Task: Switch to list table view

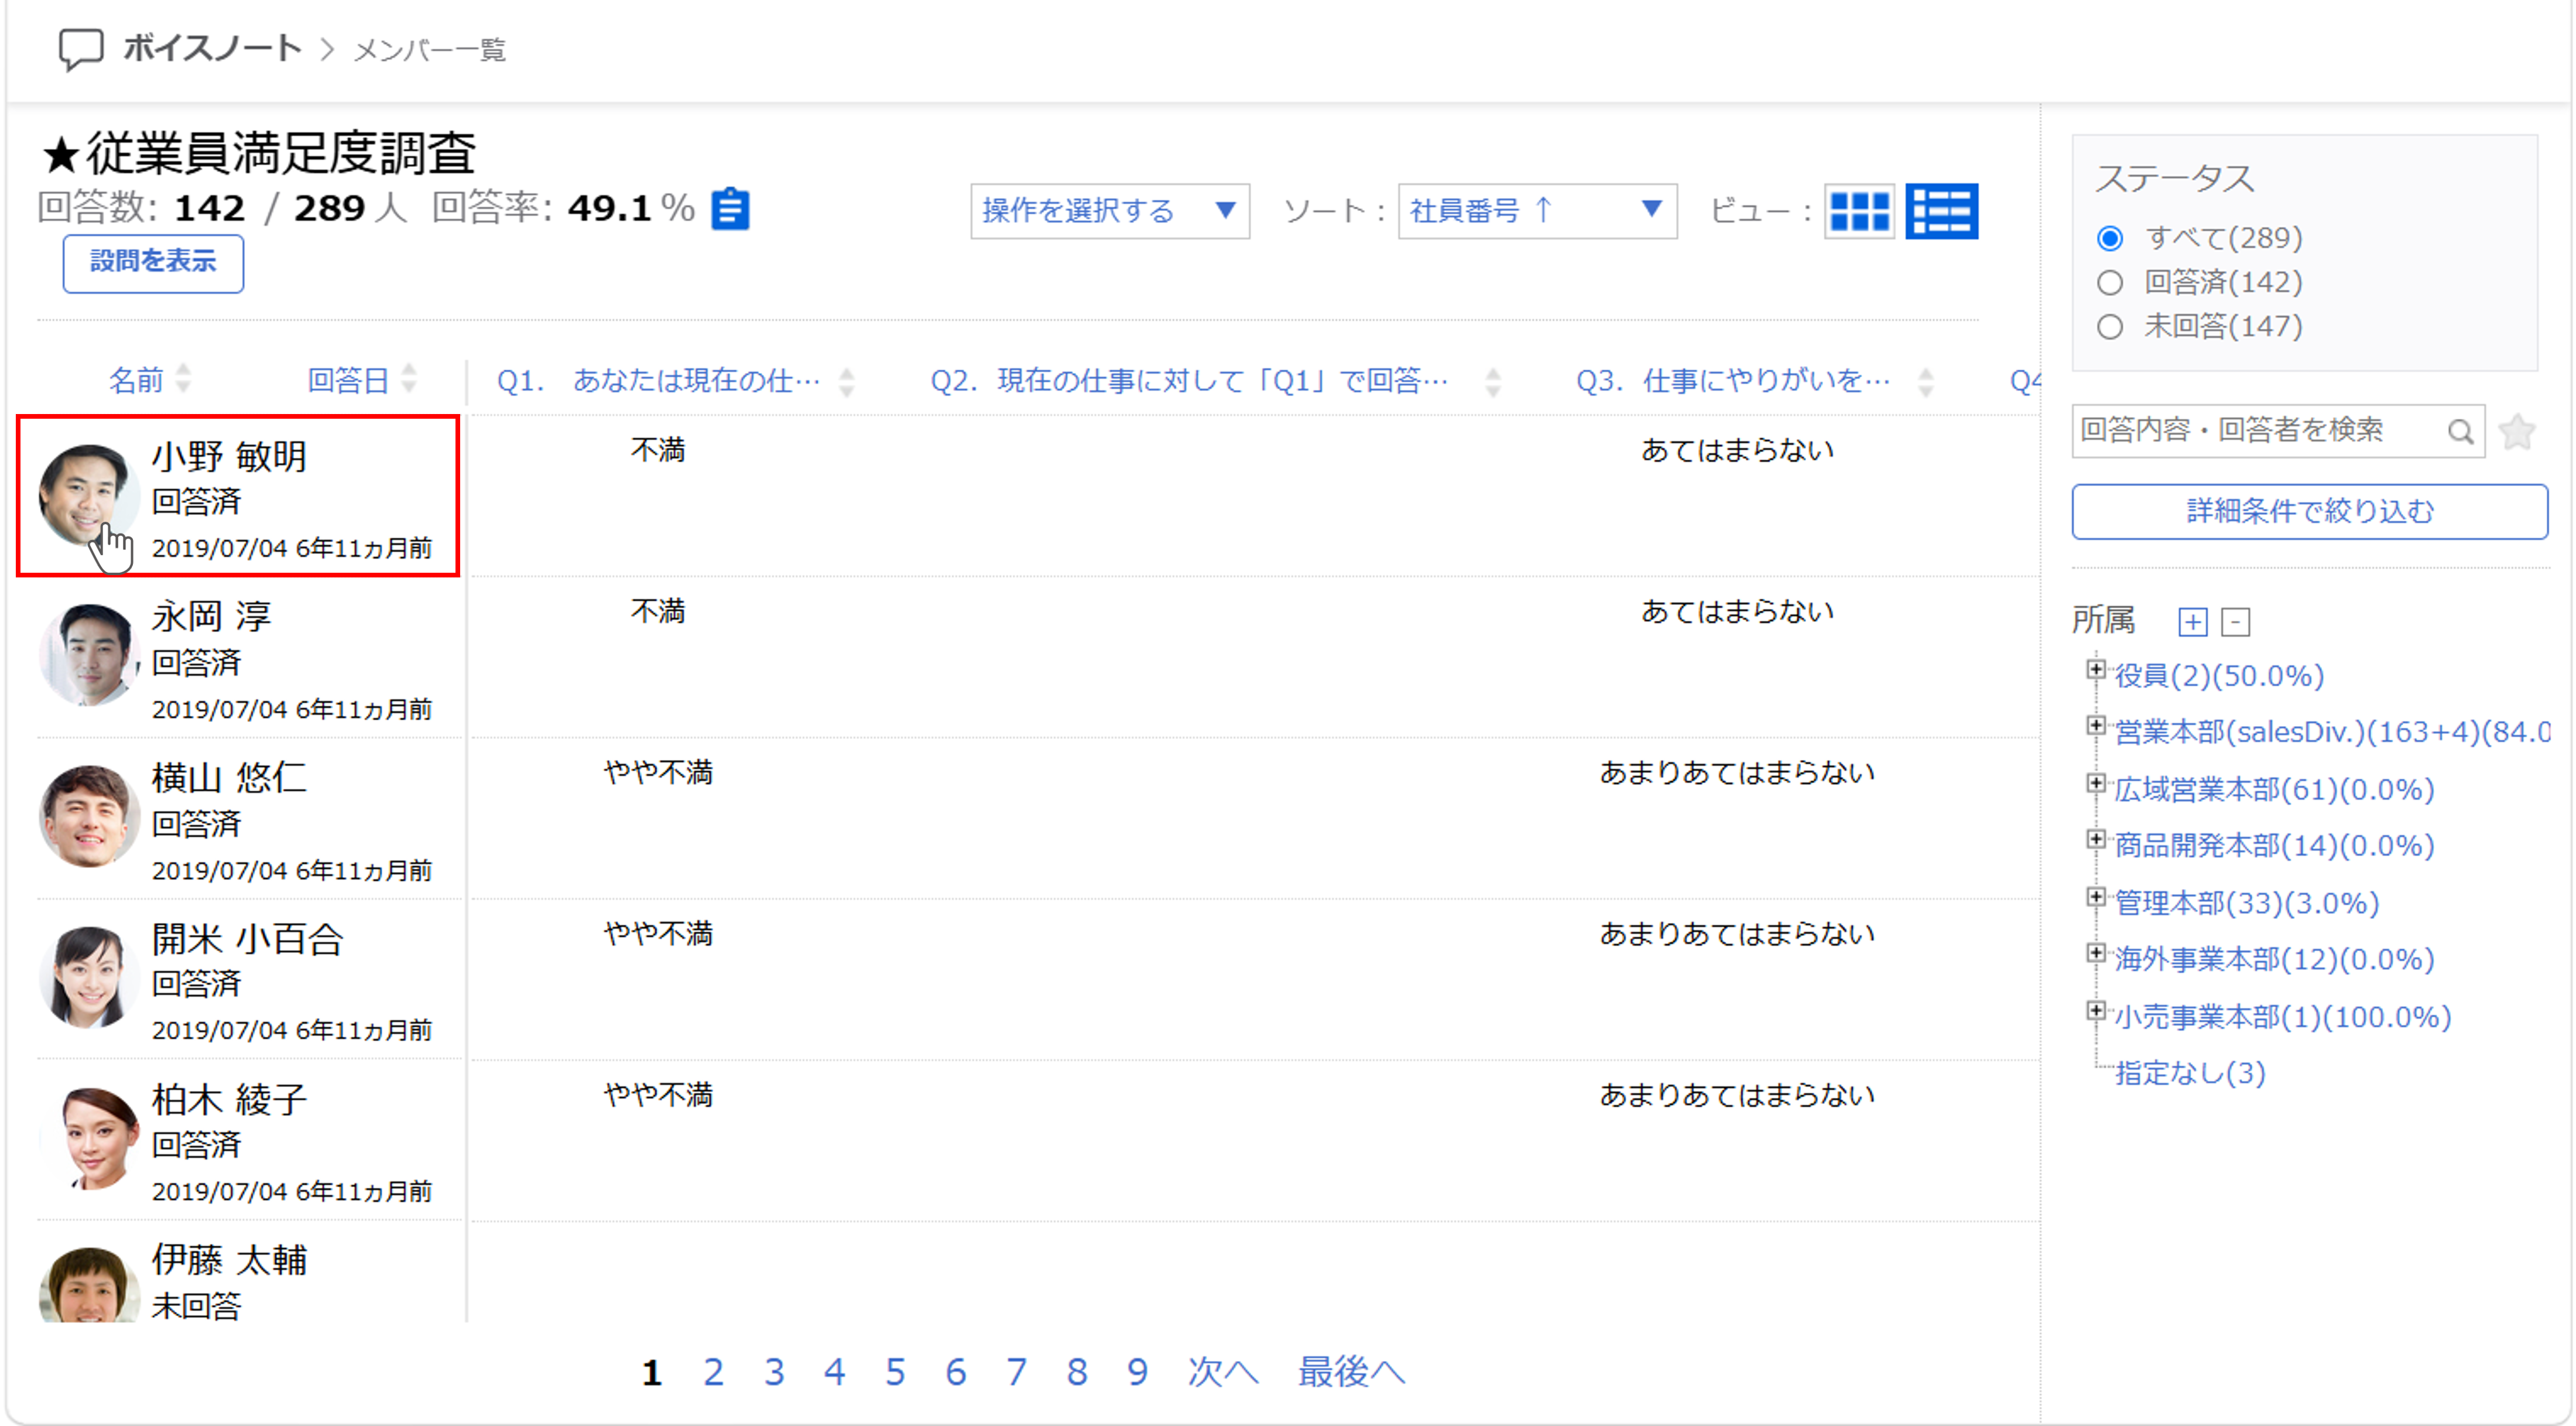Action: [x=1941, y=211]
